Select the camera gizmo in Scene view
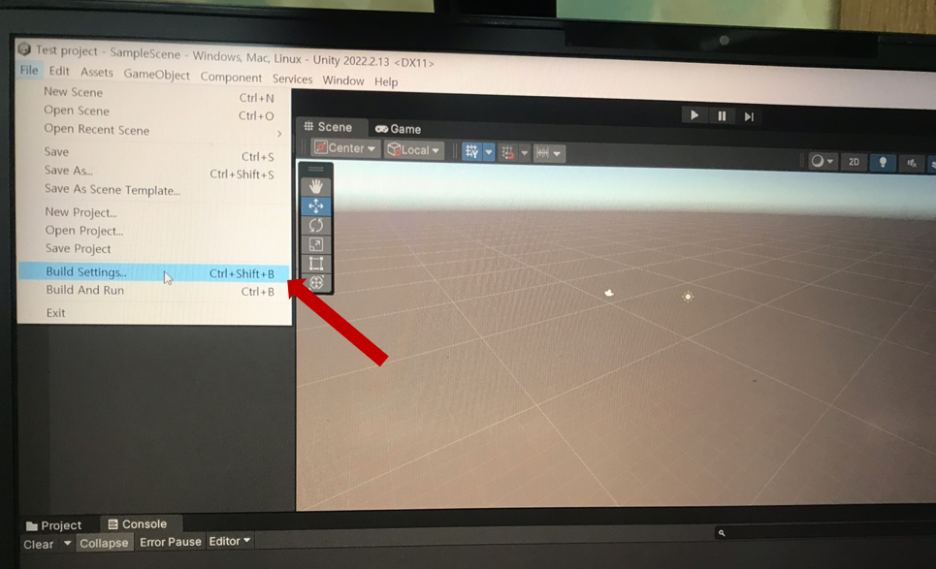This screenshot has height=569, width=936. click(x=609, y=293)
